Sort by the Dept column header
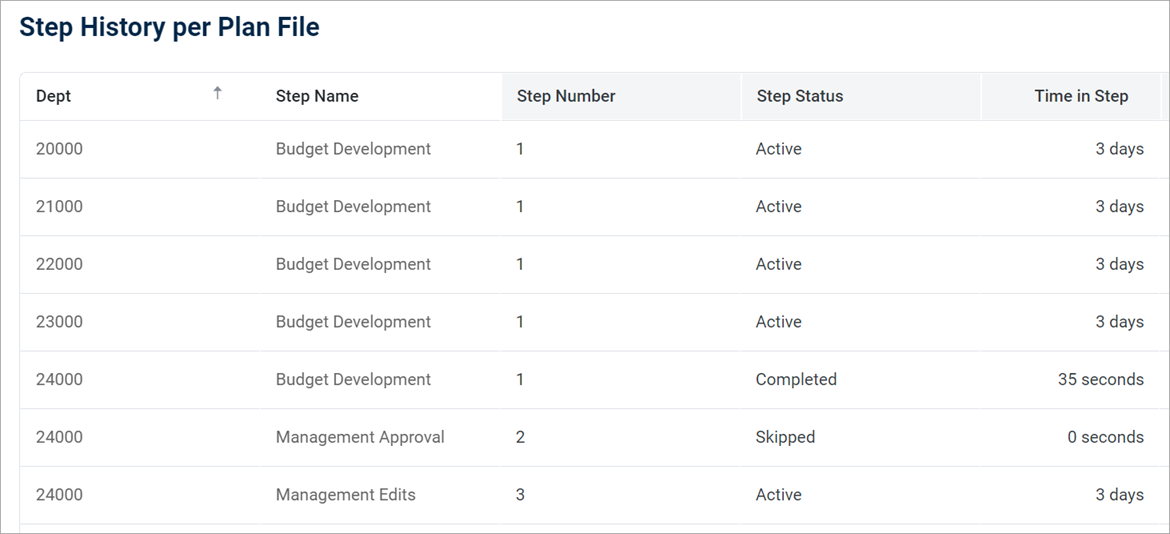 pos(54,97)
